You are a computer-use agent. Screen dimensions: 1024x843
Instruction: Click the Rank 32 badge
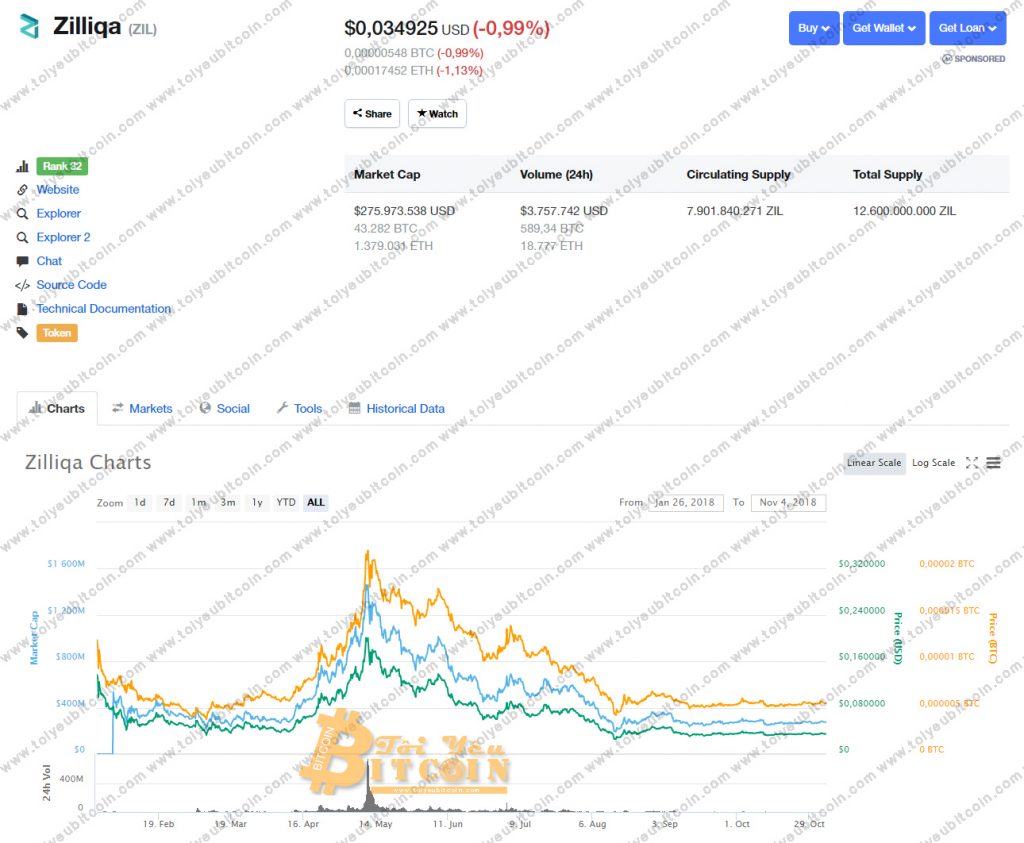(62, 166)
